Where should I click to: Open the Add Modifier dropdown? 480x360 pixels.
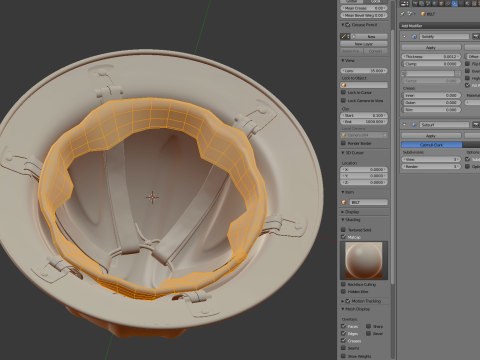[x=440, y=26]
